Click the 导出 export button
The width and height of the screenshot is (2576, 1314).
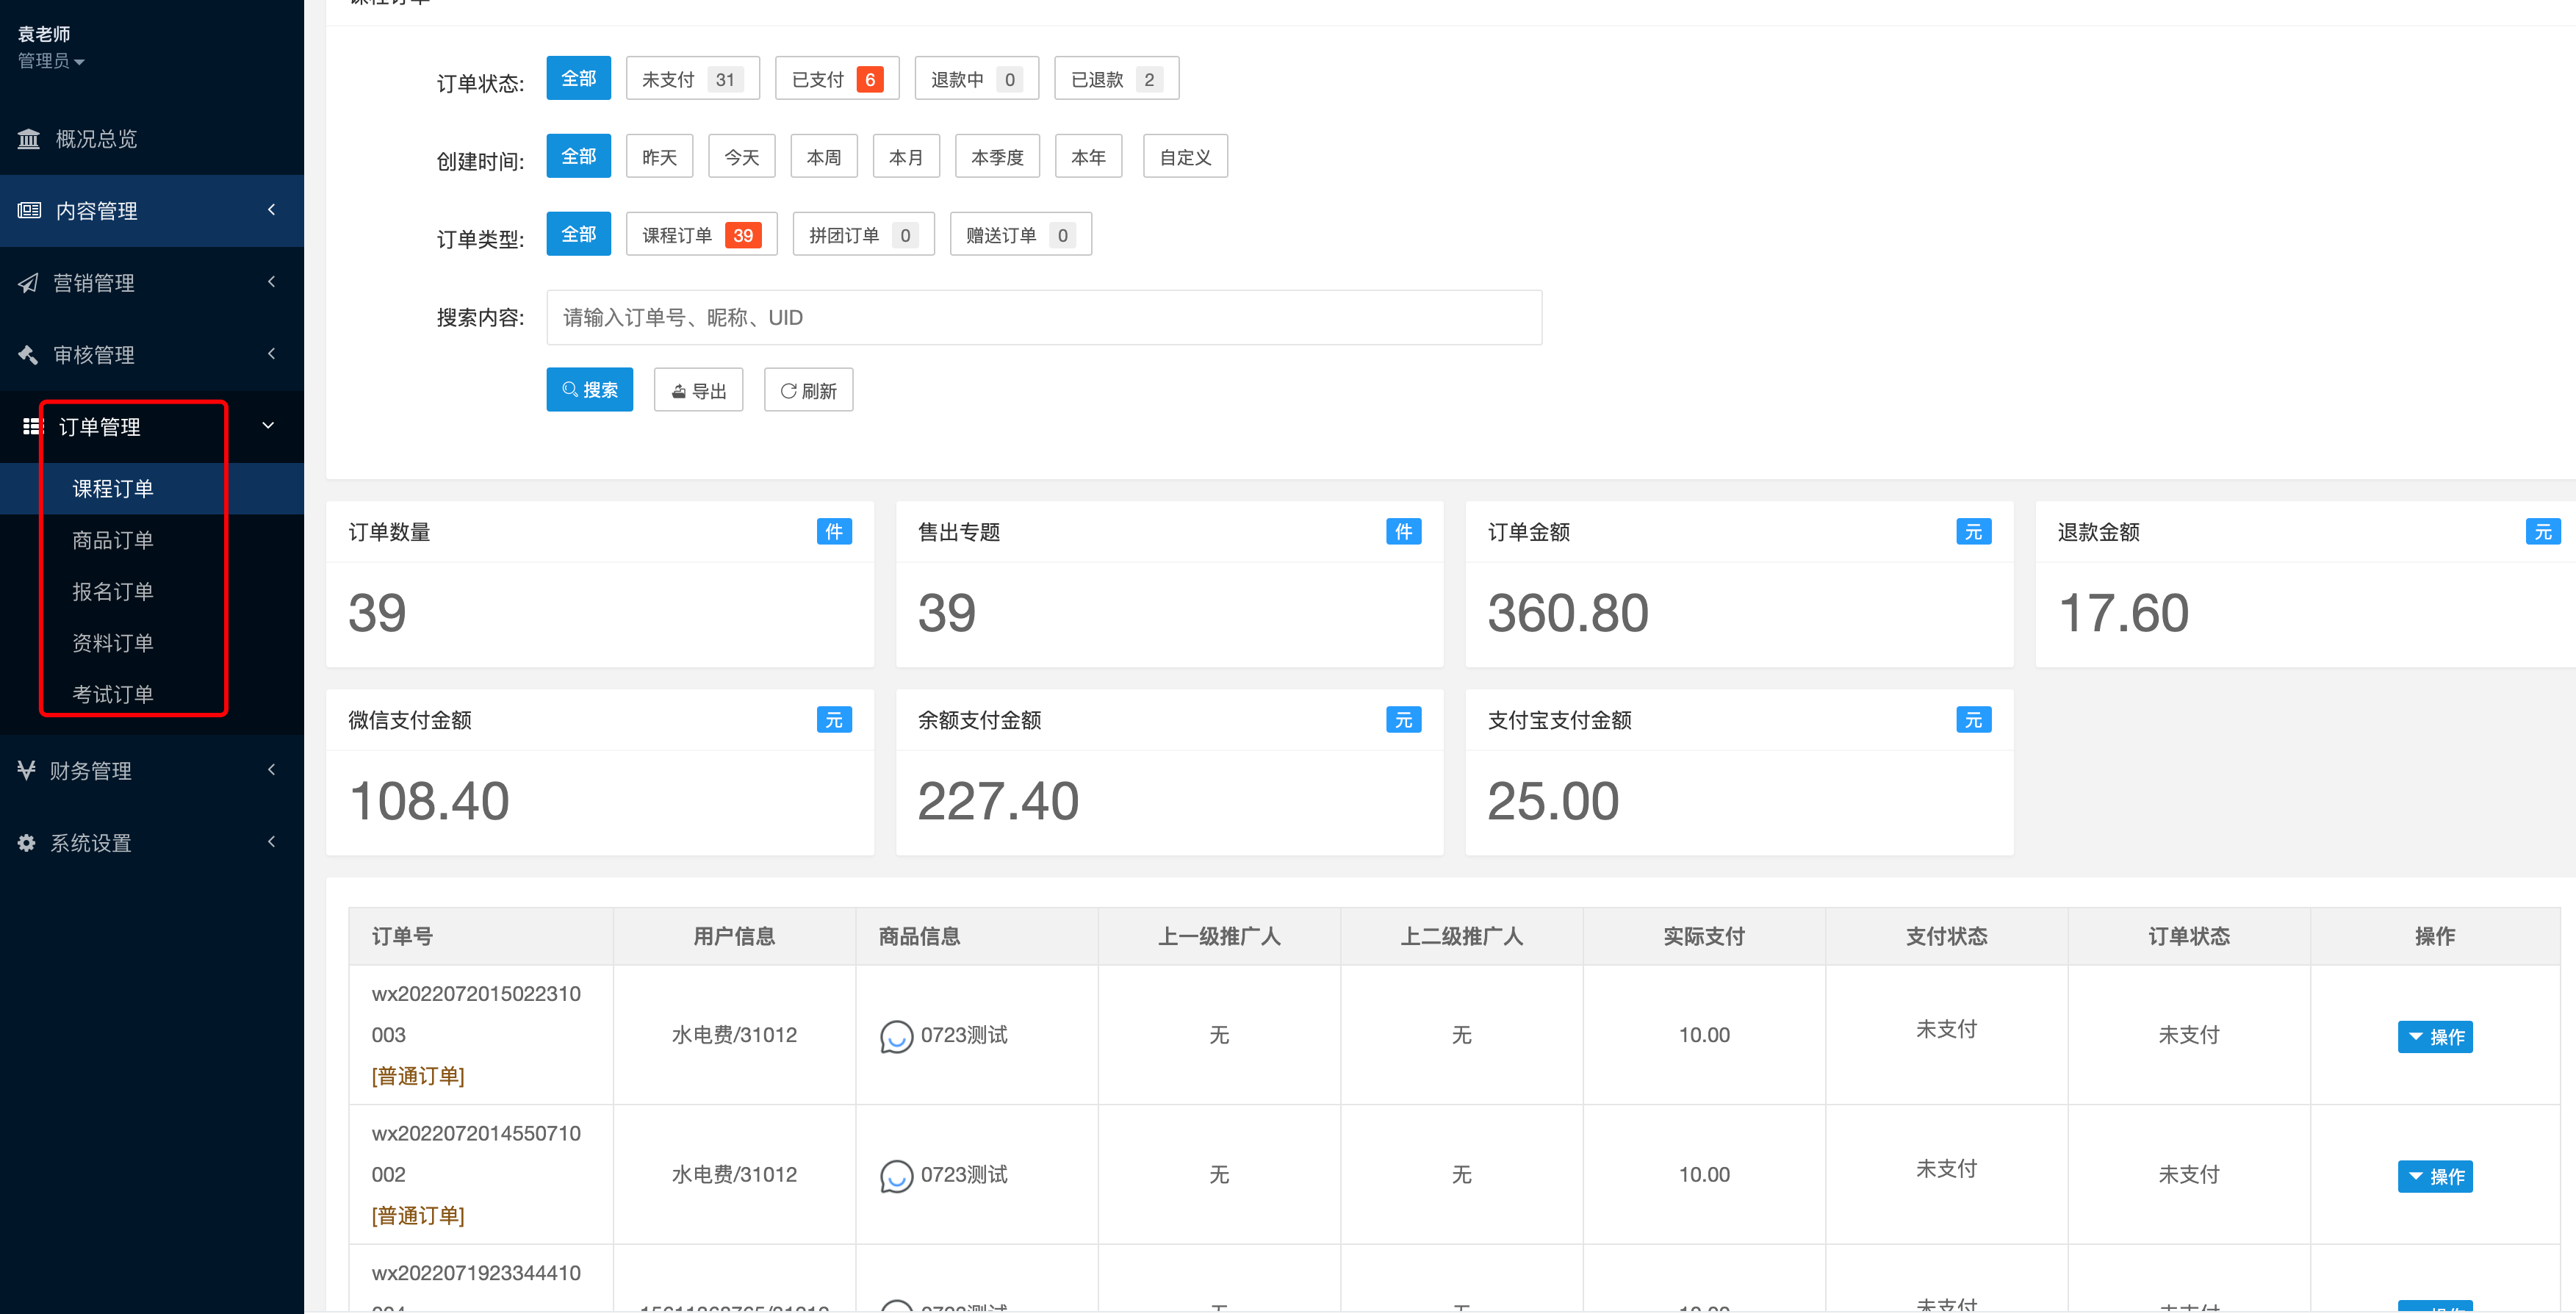(698, 390)
